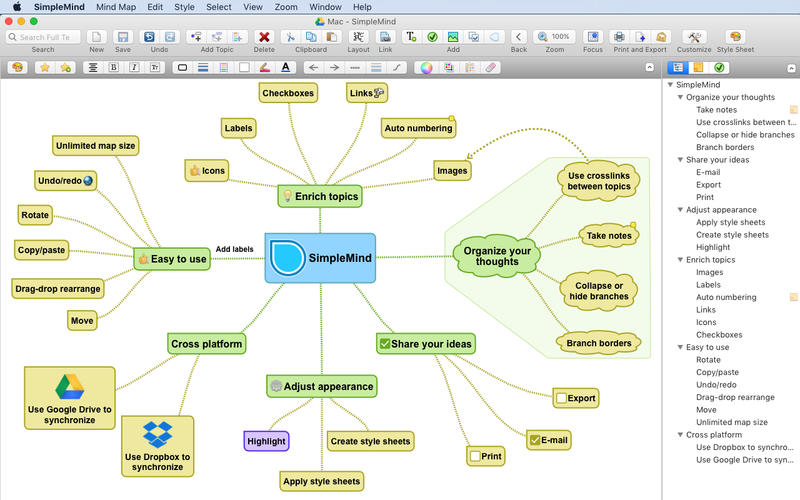Click the Add text label icon
This screenshot has width=800, height=500.
411,37
